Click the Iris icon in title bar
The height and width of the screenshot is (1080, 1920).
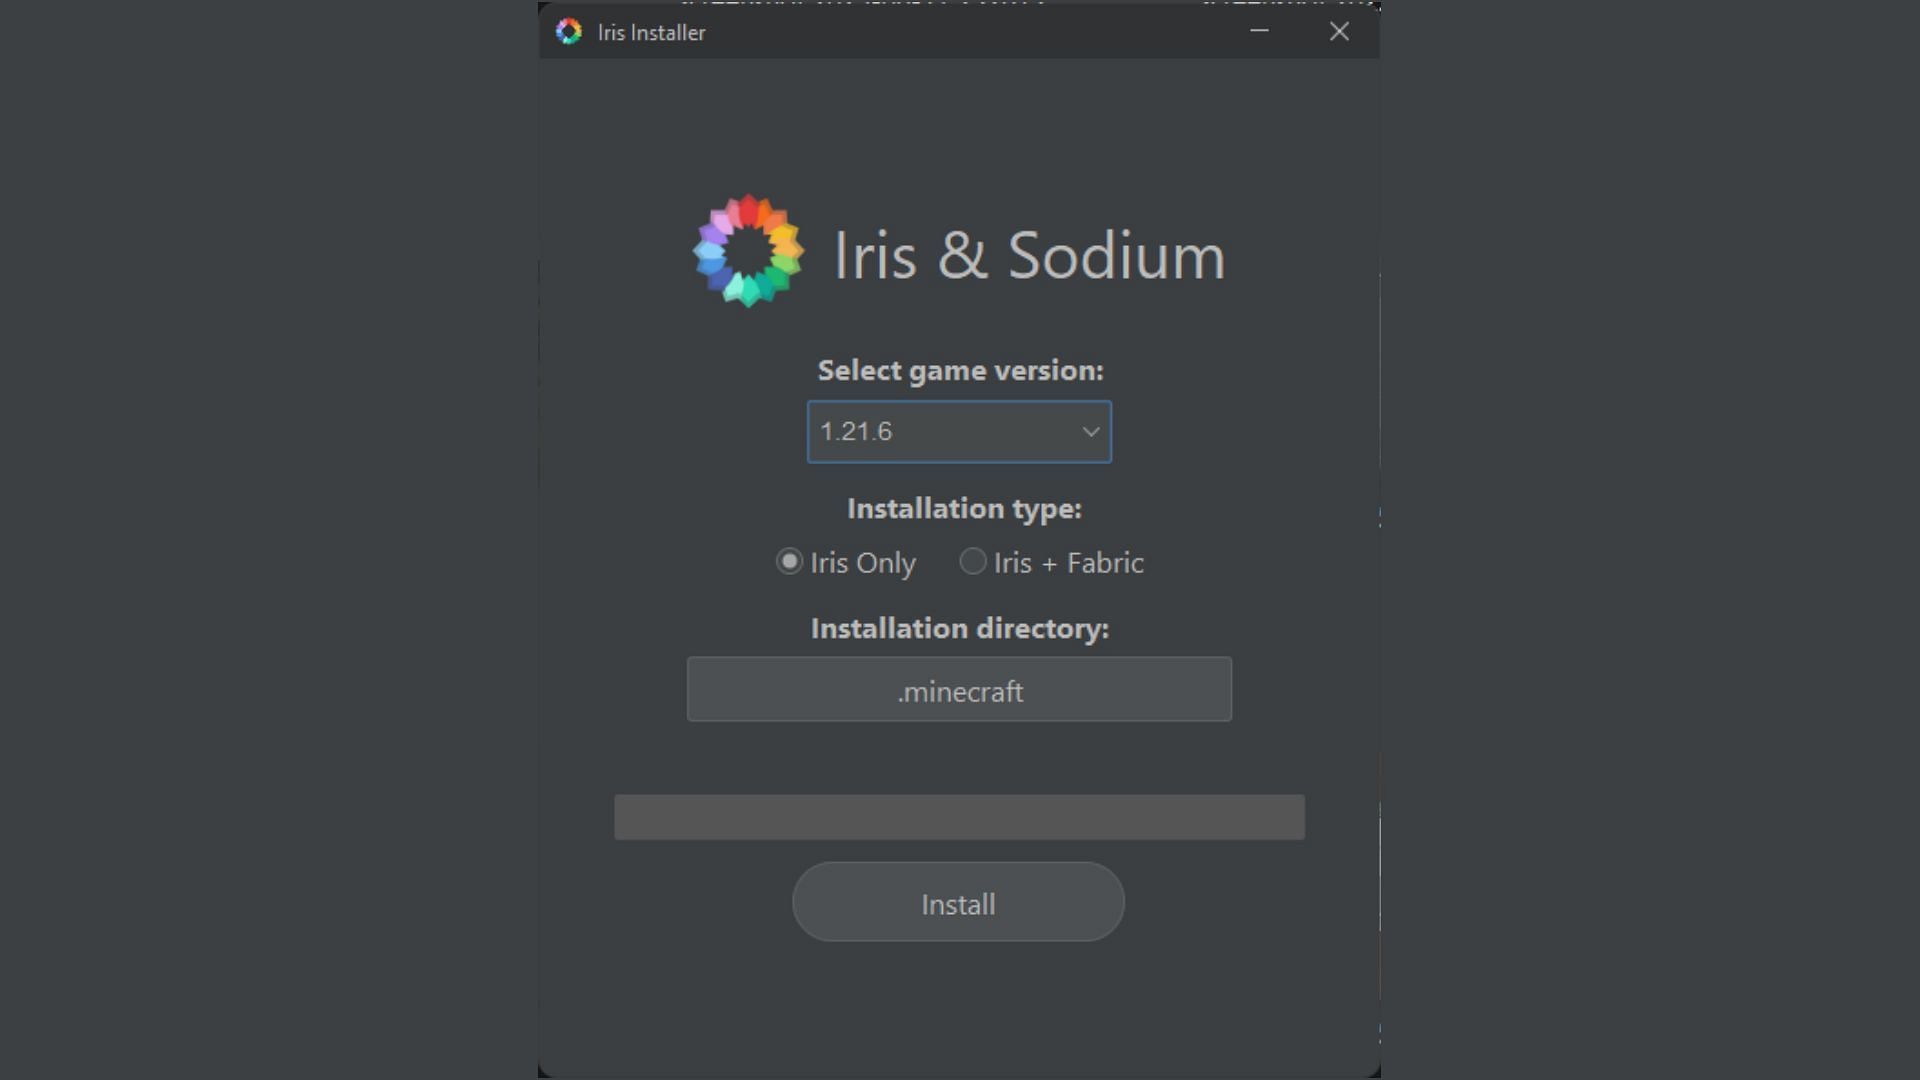569,32
